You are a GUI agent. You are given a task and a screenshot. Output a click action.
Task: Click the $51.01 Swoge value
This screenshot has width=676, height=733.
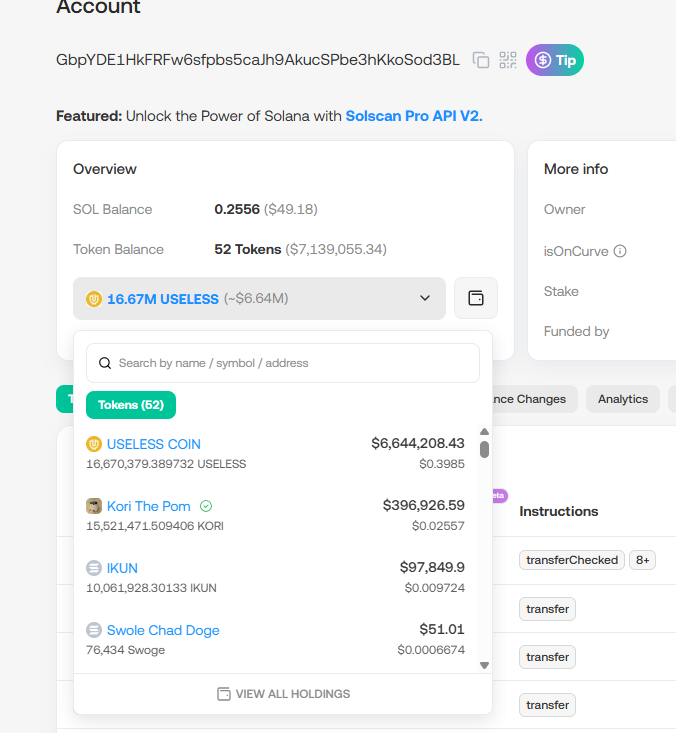click(x=442, y=629)
